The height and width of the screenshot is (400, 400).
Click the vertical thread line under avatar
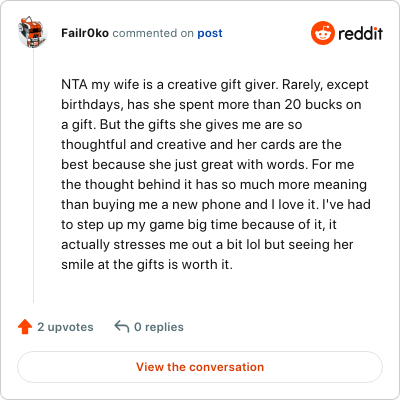[33, 176]
